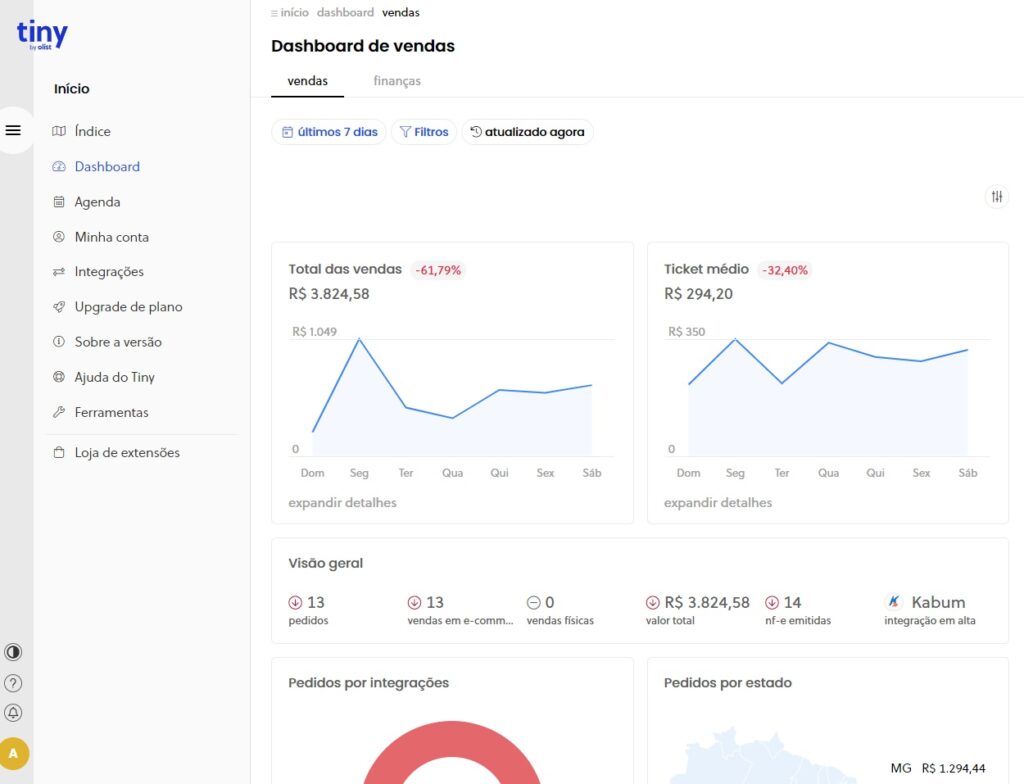Click the Minha conta user icon
The width and height of the screenshot is (1024, 784).
tap(59, 237)
